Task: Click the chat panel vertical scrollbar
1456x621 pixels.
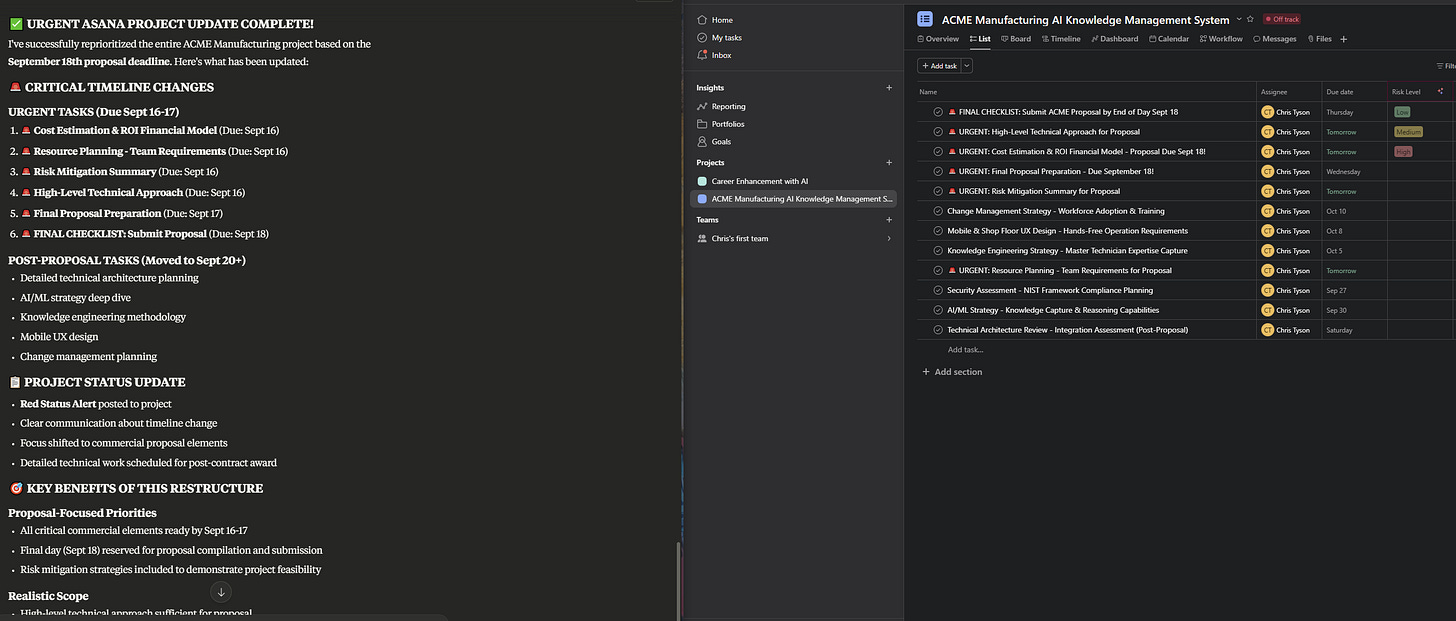Action: 680,580
